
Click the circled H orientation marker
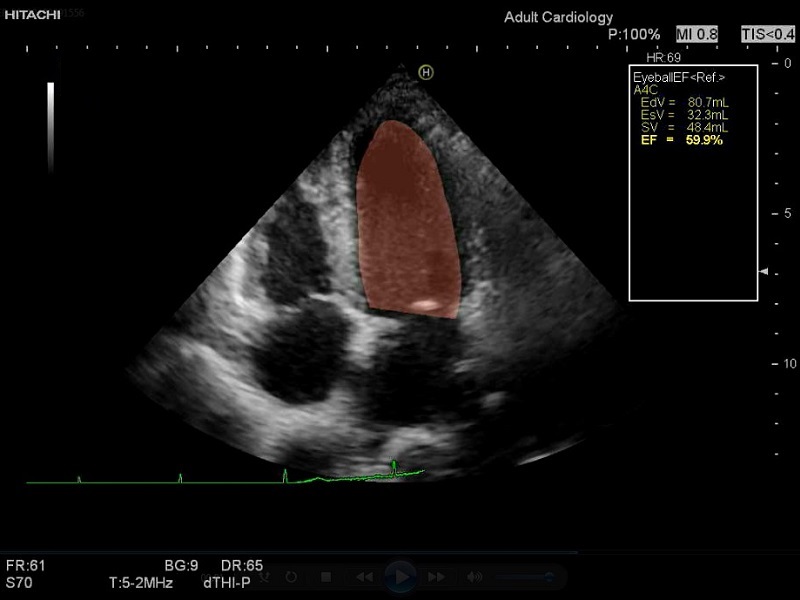pos(425,72)
